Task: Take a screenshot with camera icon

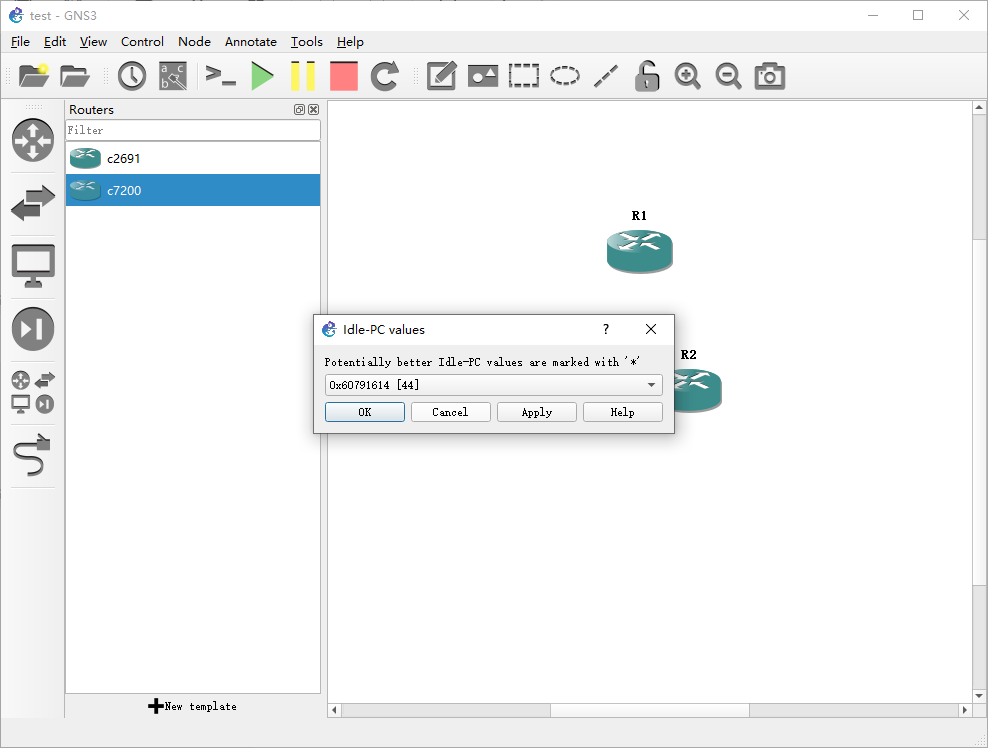Action: coord(769,76)
